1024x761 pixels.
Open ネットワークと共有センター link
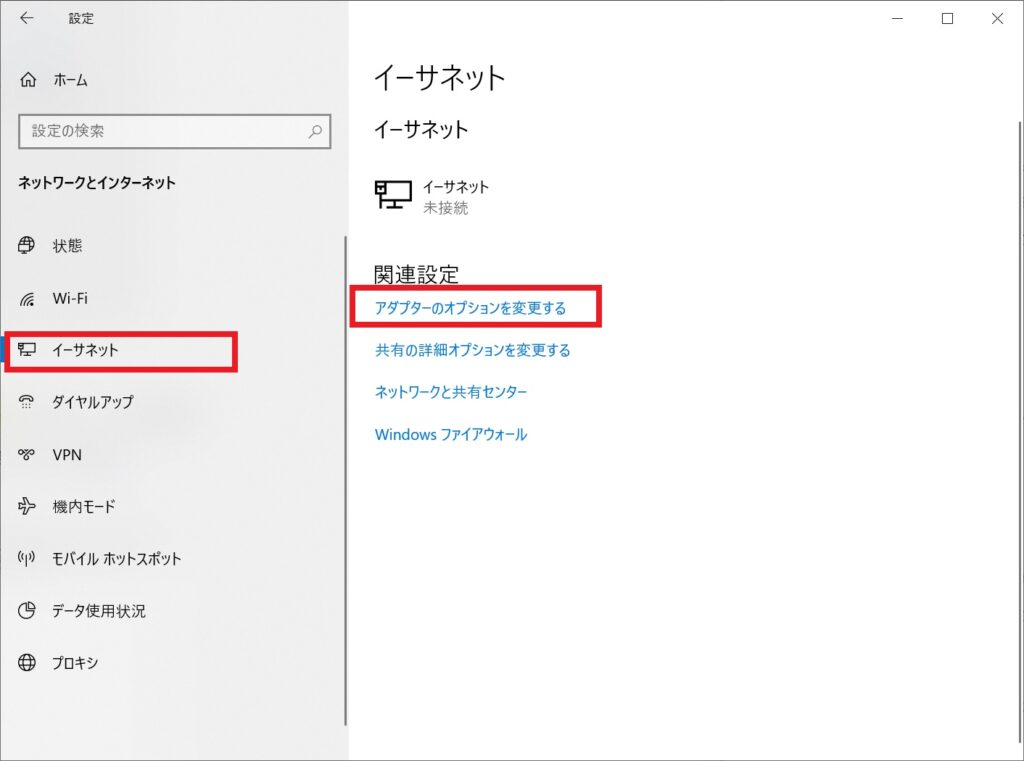click(451, 392)
